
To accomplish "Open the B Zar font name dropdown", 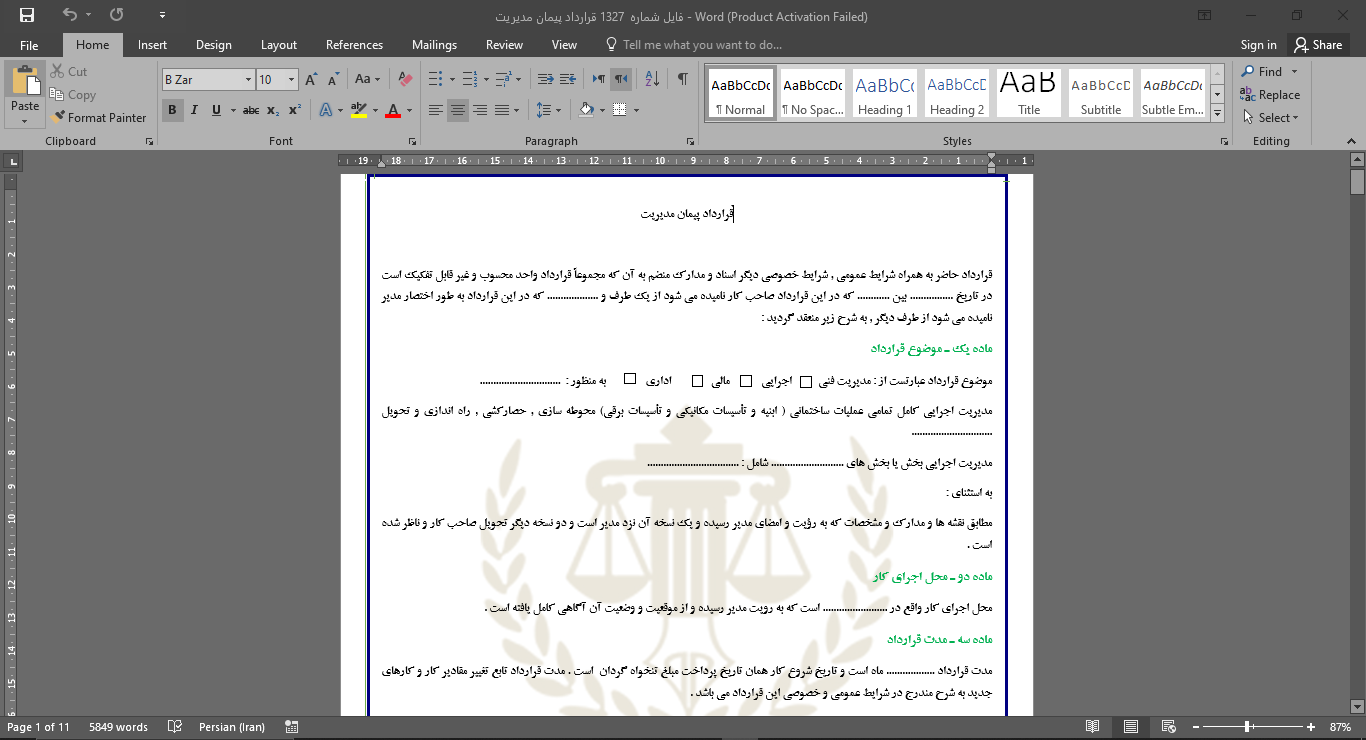I will coord(249,80).
